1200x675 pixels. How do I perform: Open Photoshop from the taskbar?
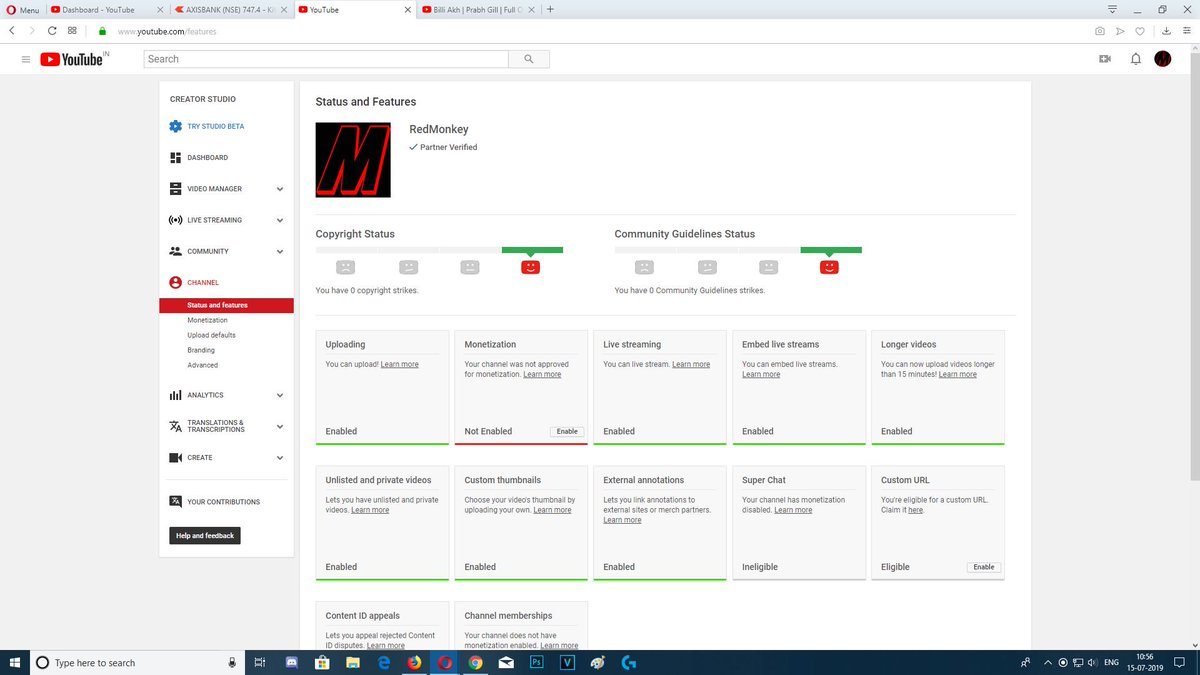tap(537, 662)
